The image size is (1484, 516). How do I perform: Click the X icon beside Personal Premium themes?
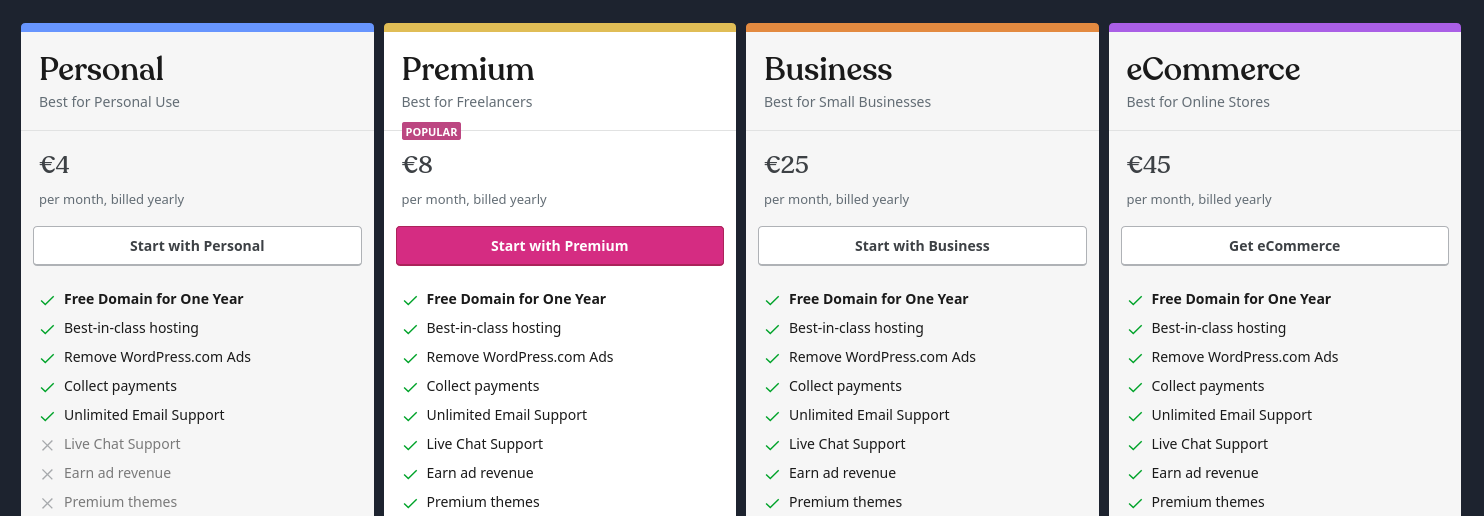47,503
